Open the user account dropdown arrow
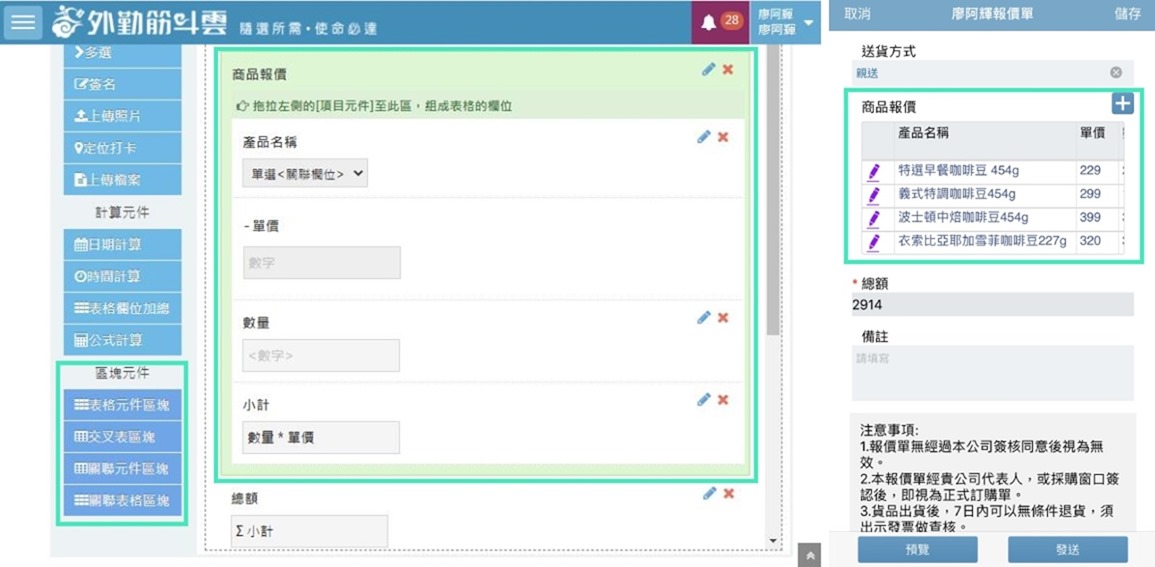Screen dimensions: 1155x567 (808, 23)
